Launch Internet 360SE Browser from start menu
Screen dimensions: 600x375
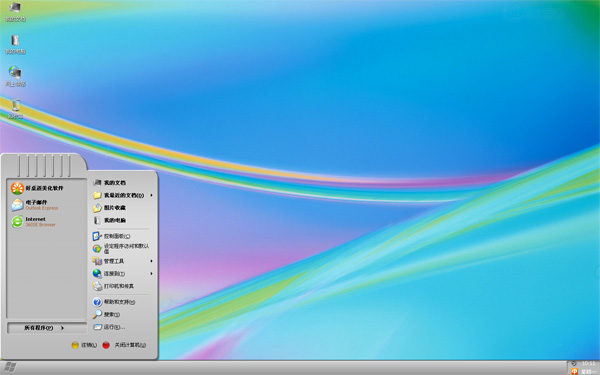click(34, 222)
